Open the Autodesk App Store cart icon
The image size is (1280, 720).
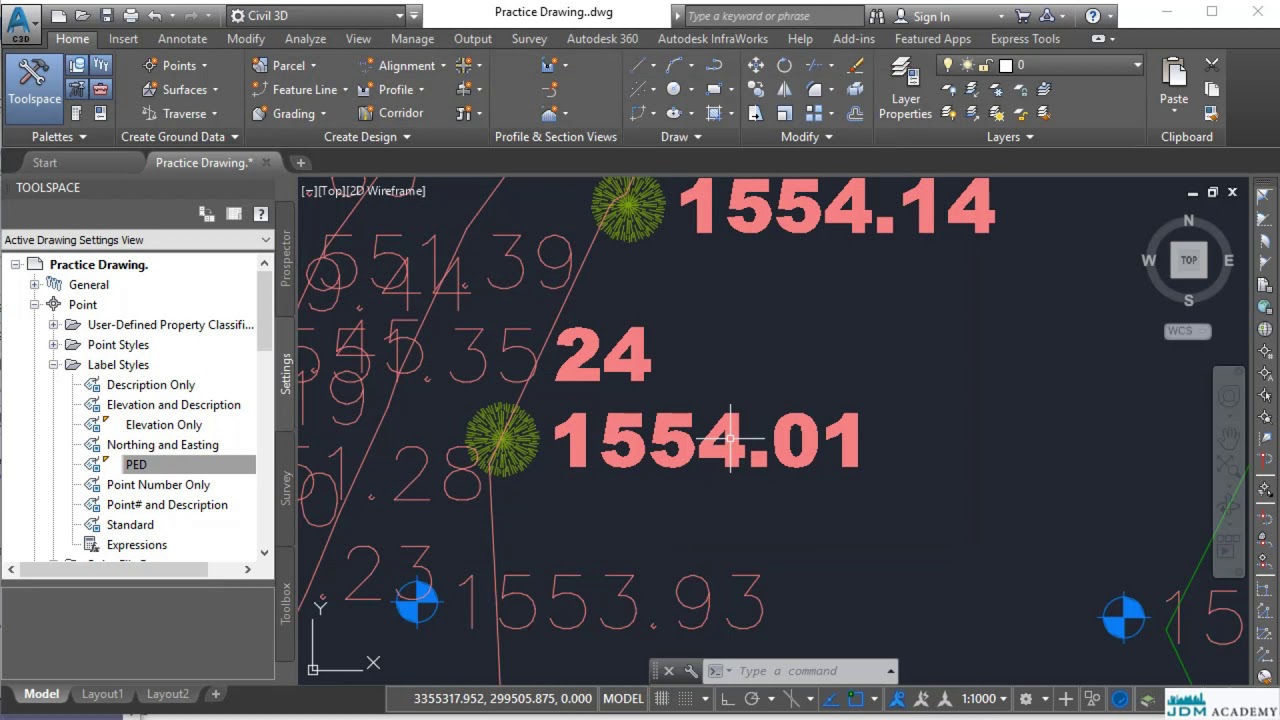pos(1022,16)
